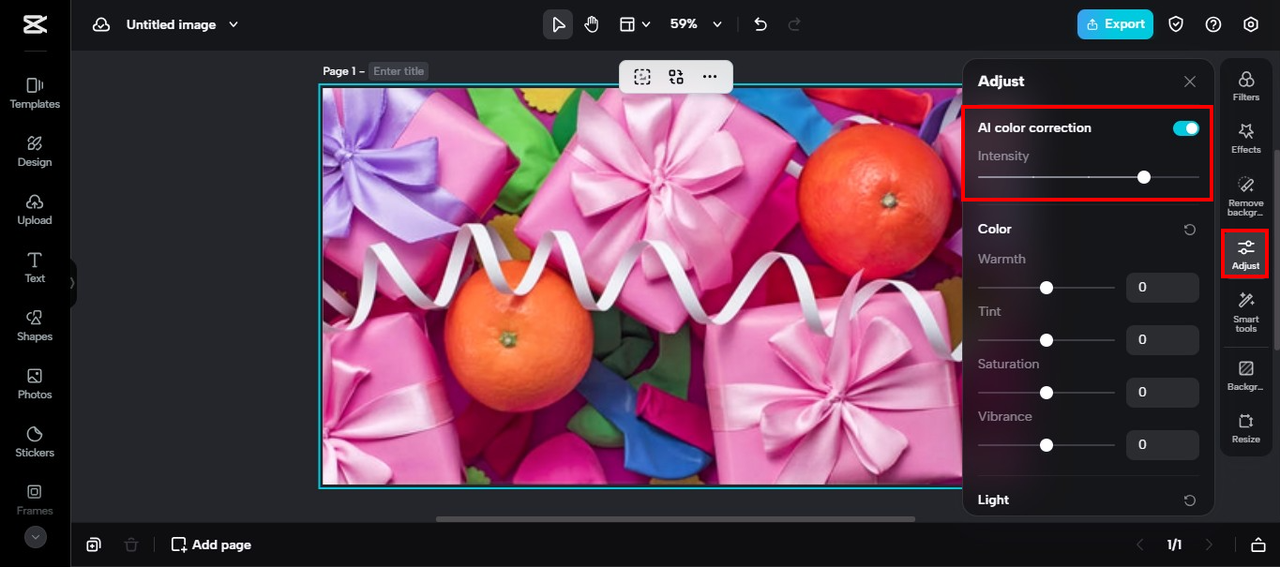Click the Warmth value field

tap(1162, 287)
